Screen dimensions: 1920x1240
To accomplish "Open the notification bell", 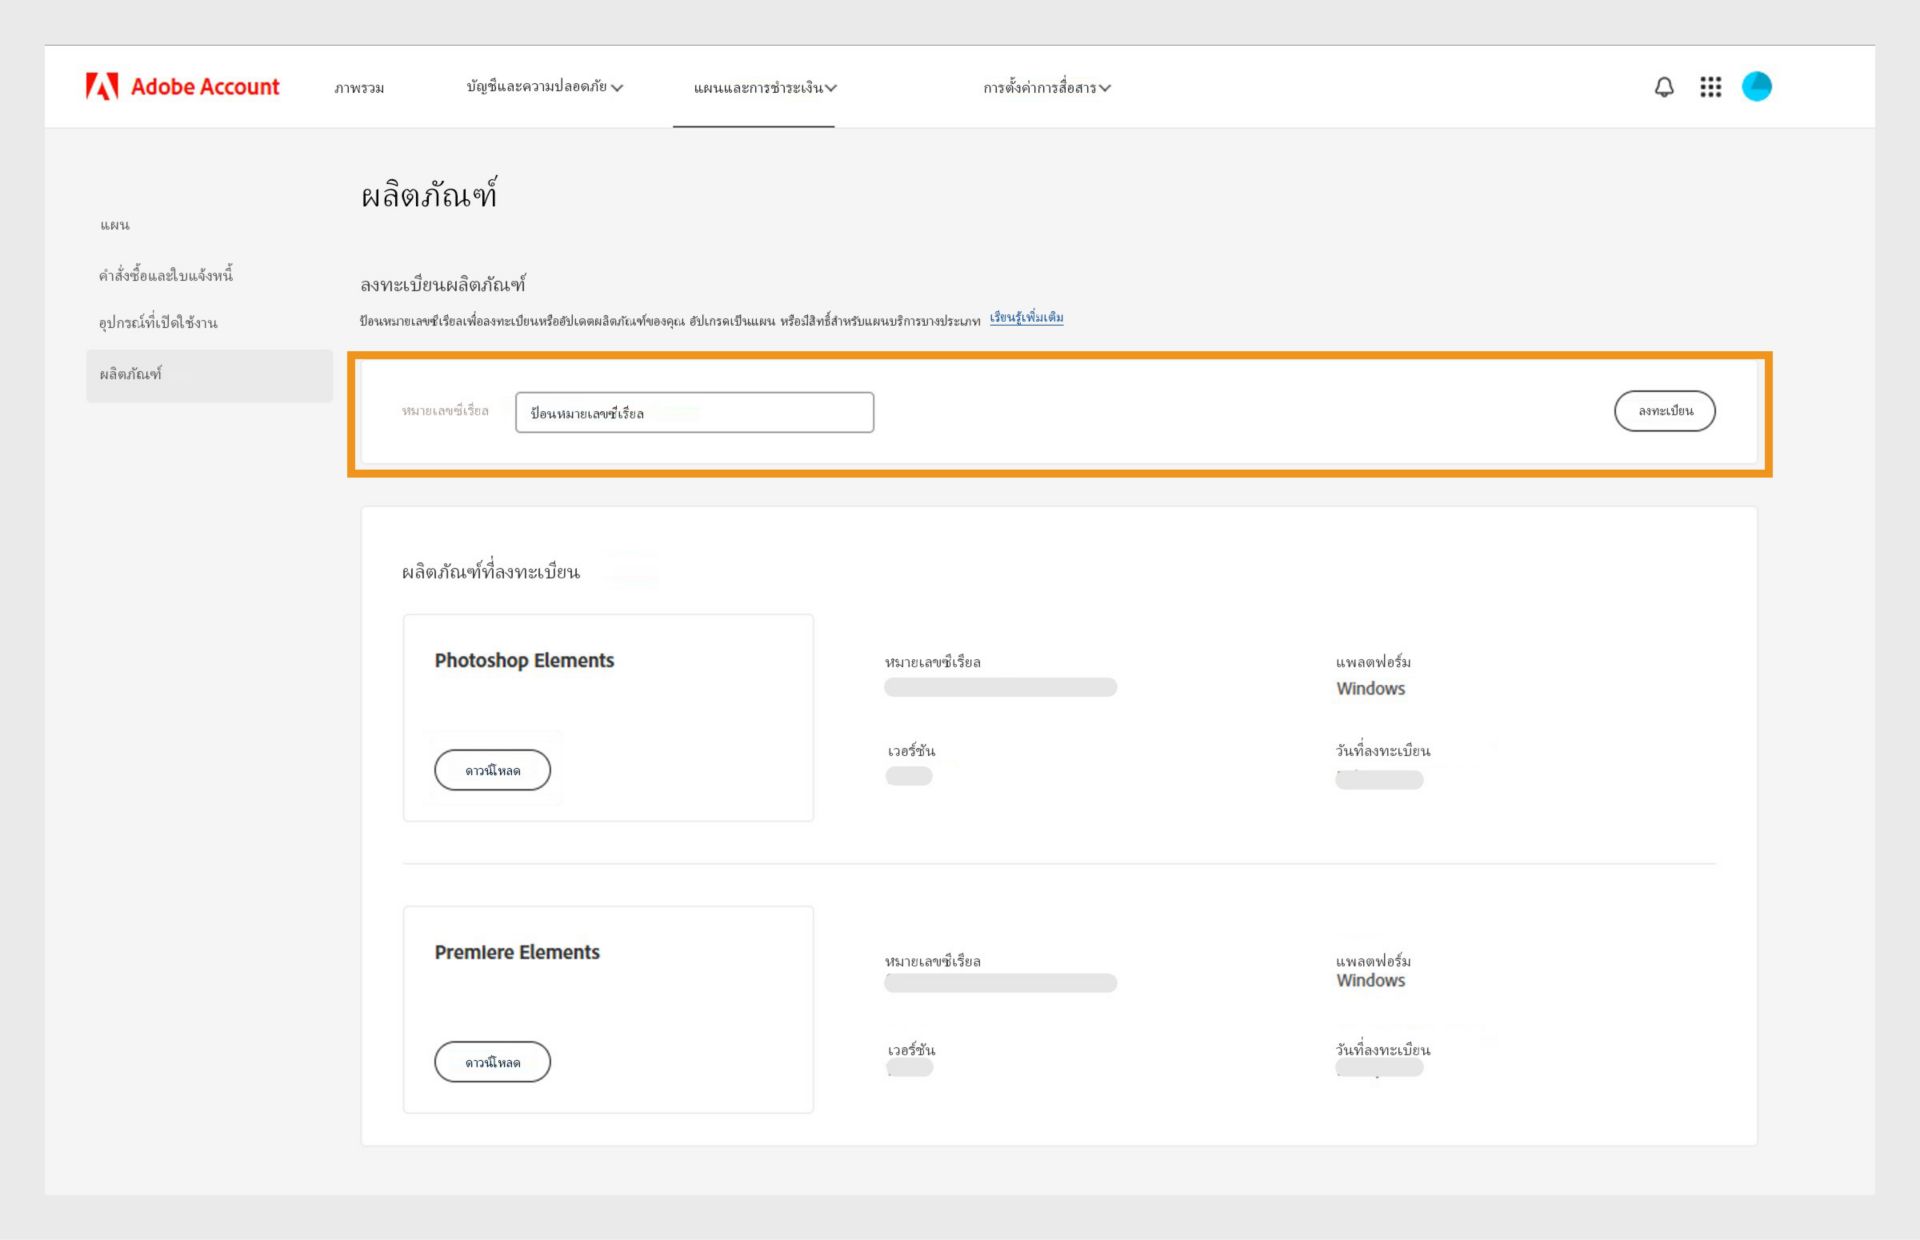I will [x=1664, y=86].
